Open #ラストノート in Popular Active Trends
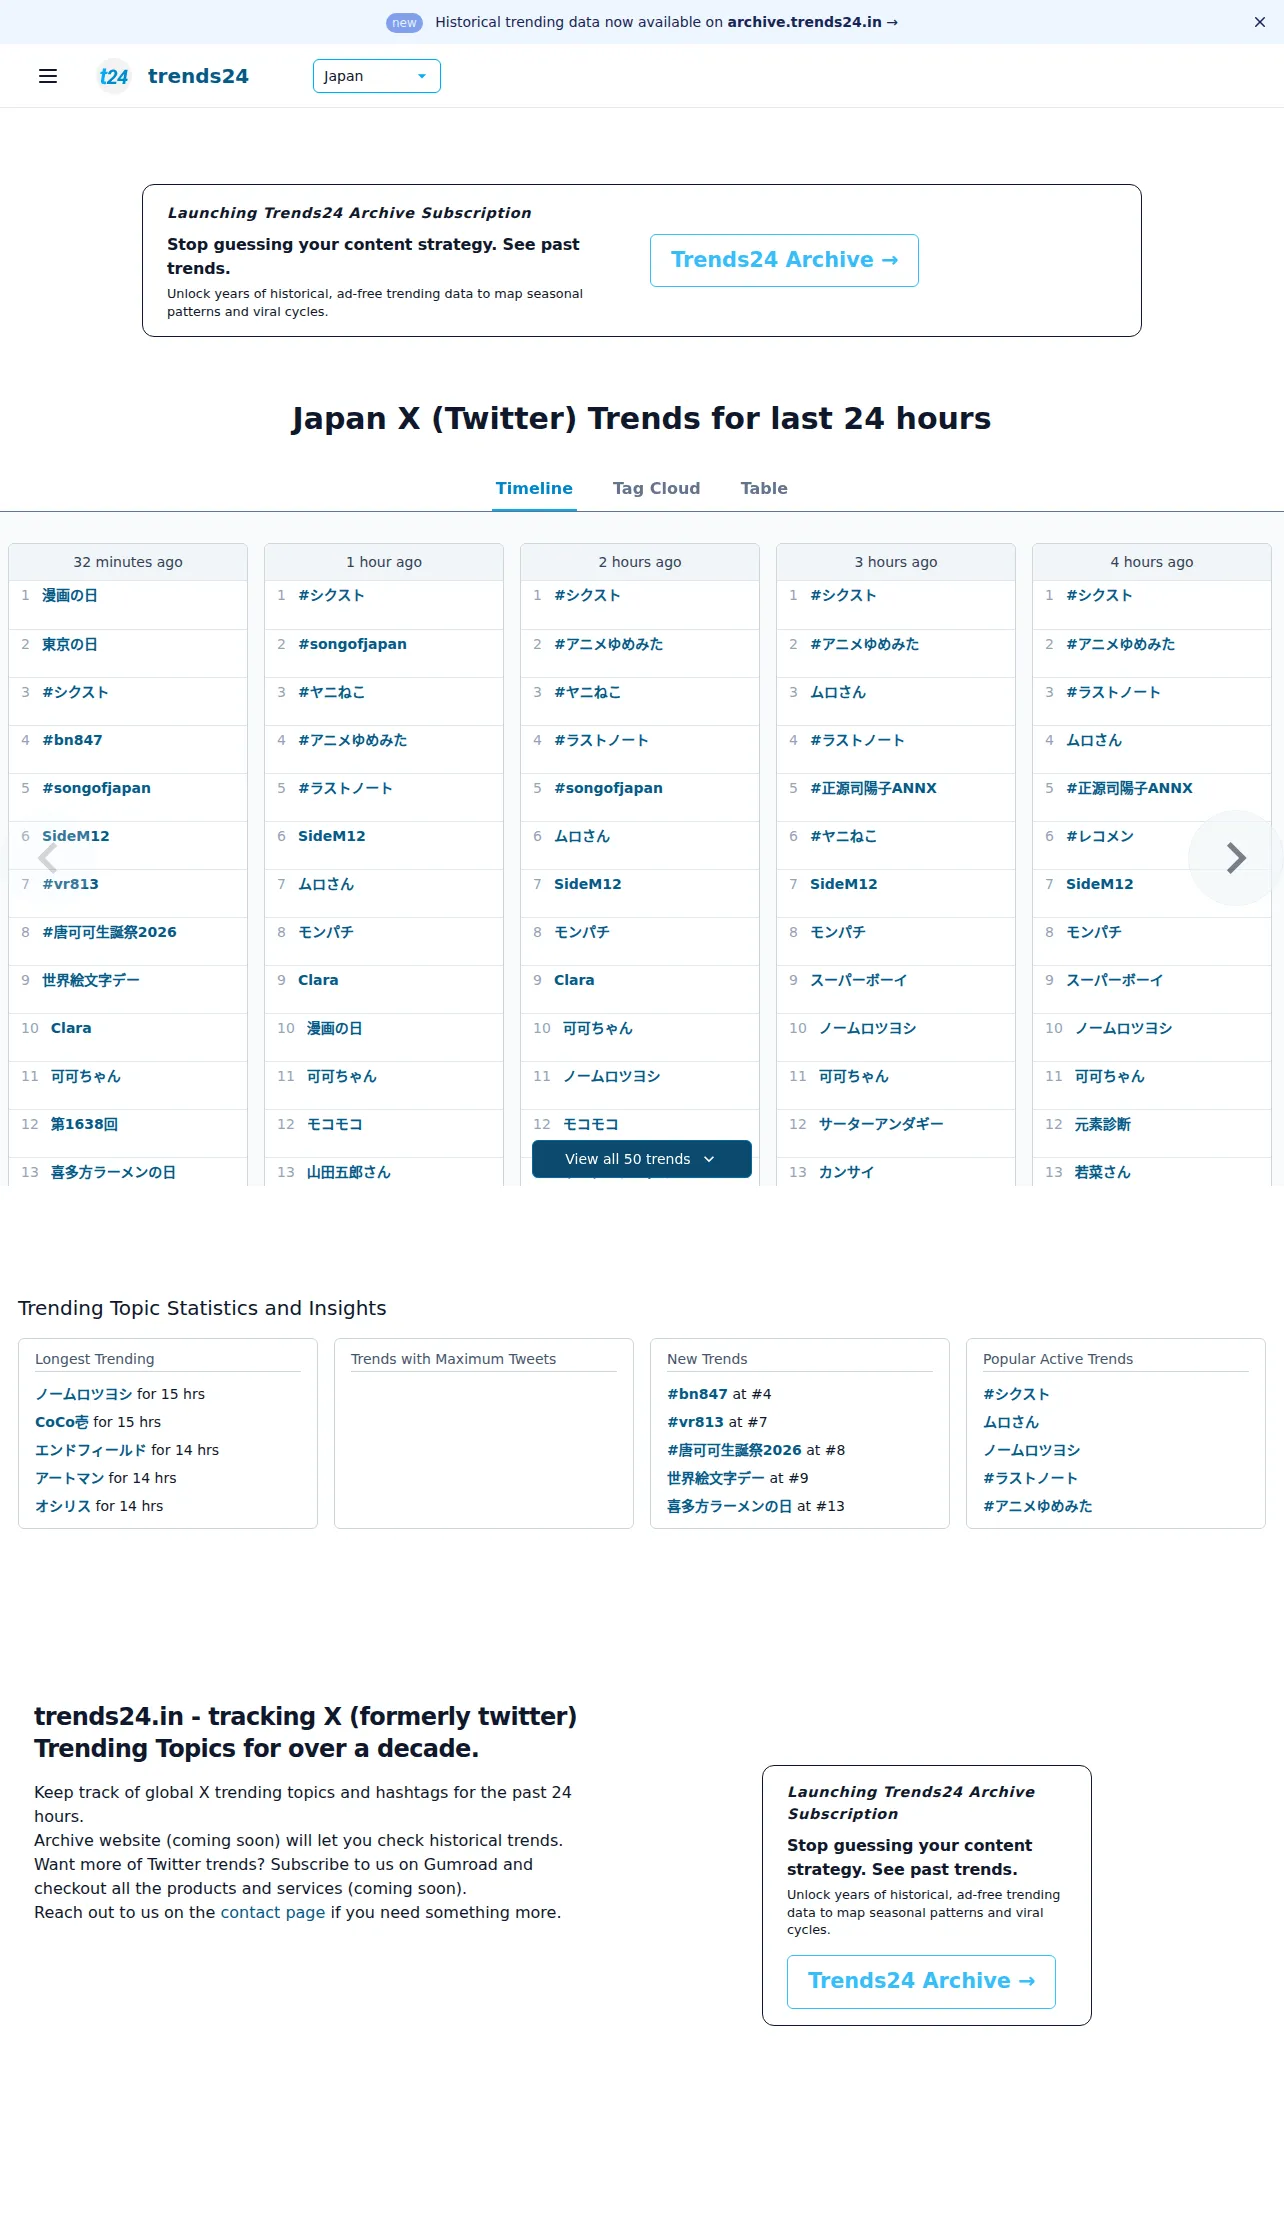 pos(1030,1478)
